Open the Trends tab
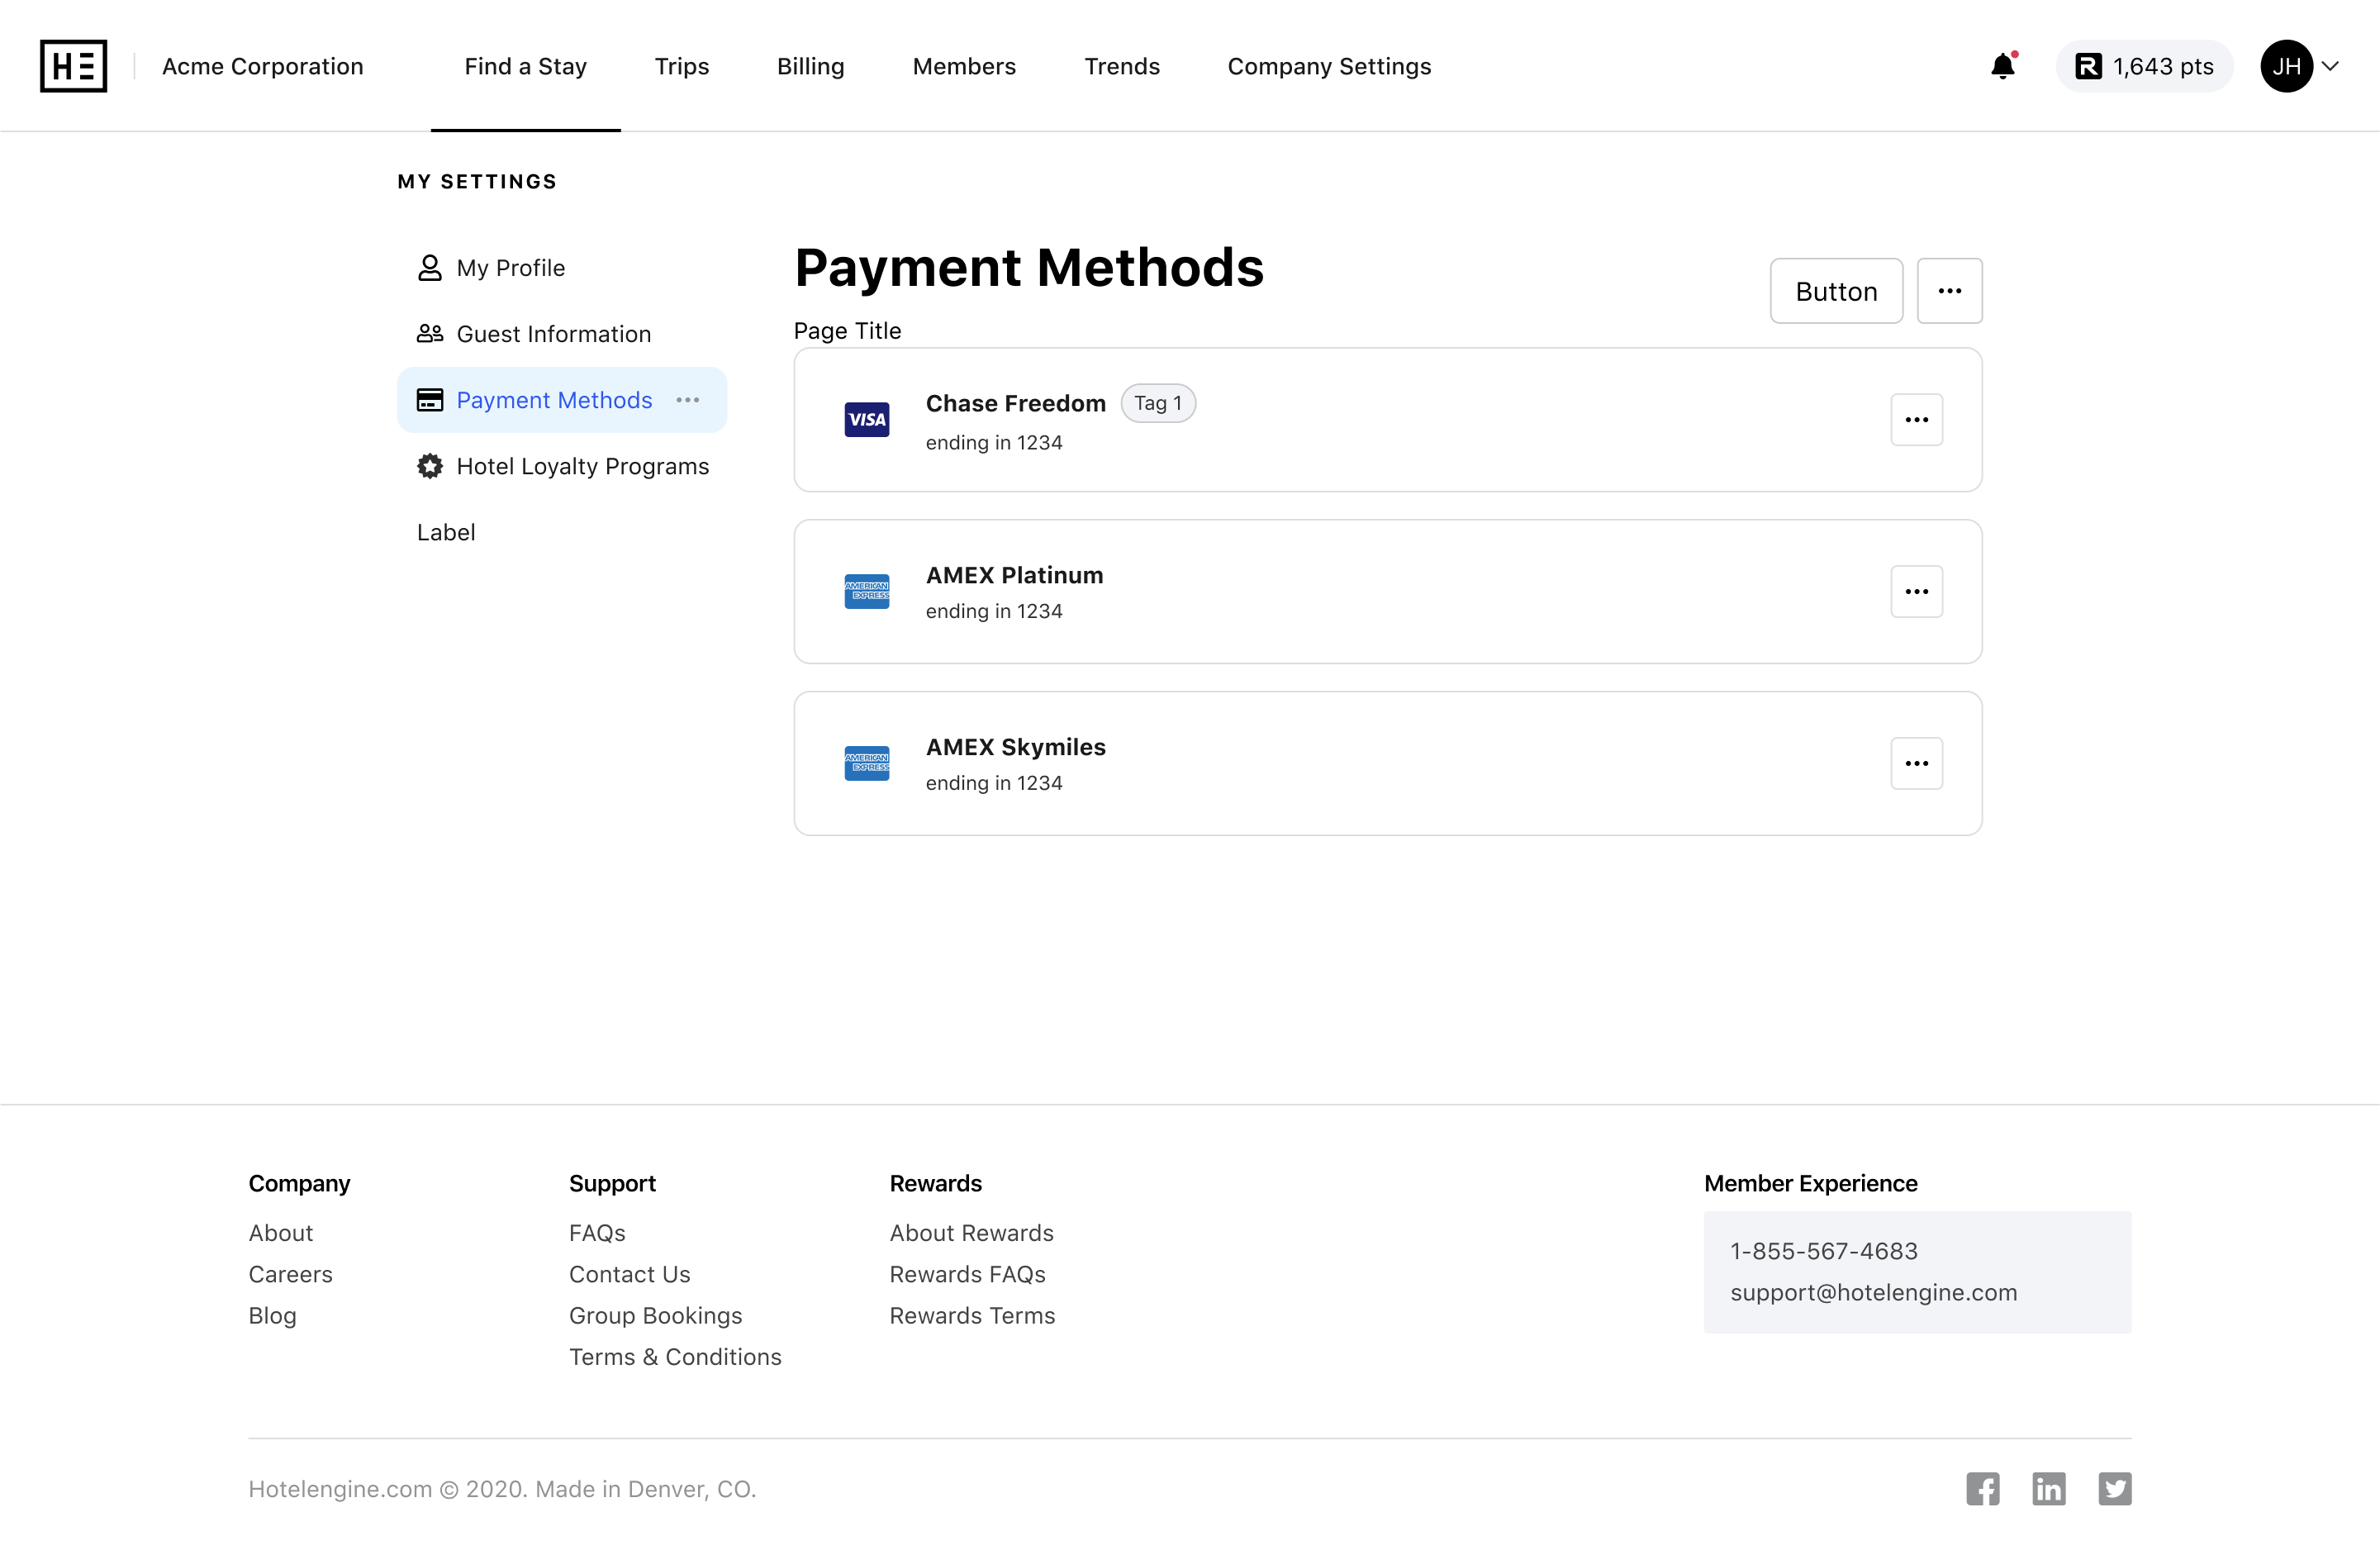The width and height of the screenshot is (2380, 1550). pyautogui.click(x=1122, y=66)
